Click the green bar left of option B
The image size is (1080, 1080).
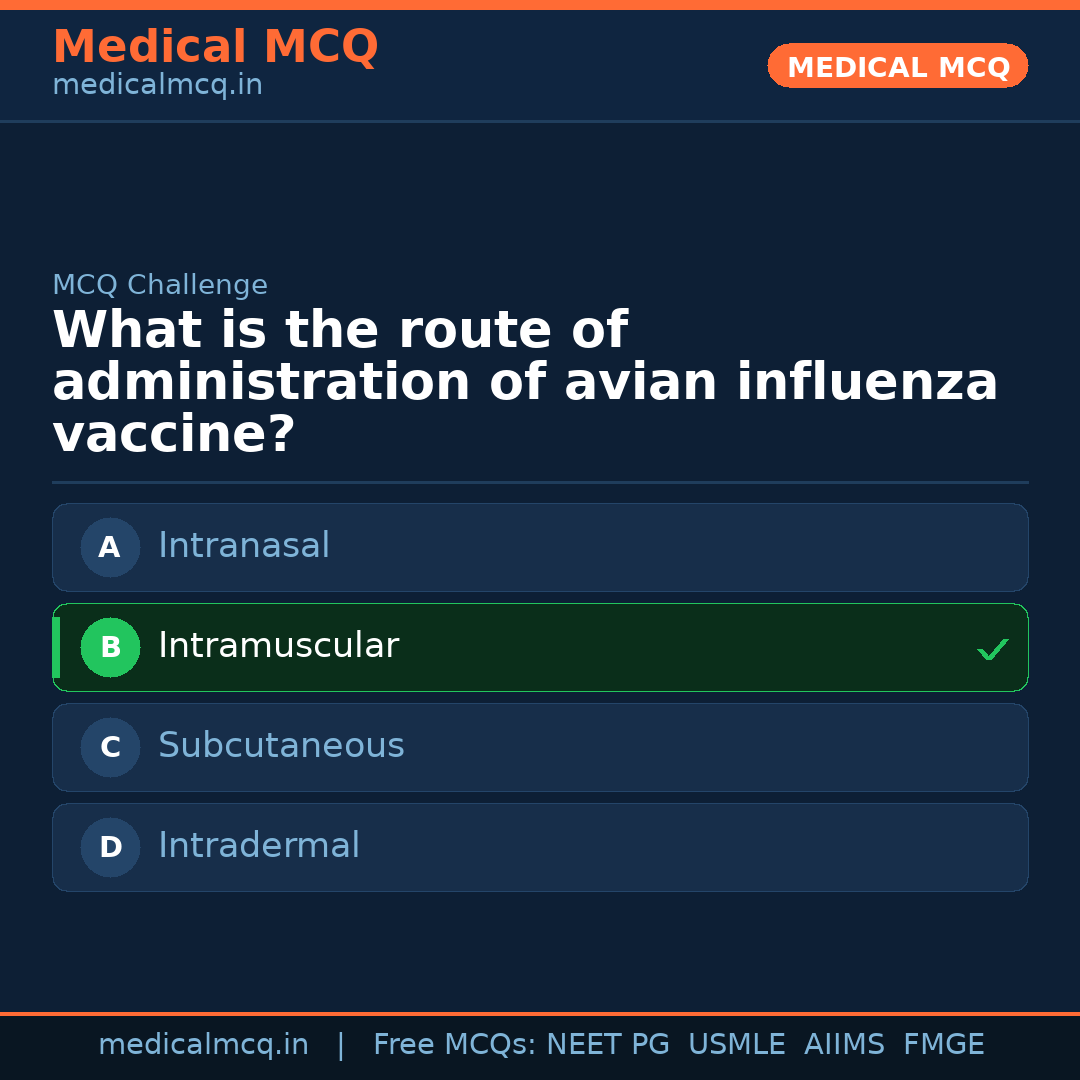tap(56, 647)
